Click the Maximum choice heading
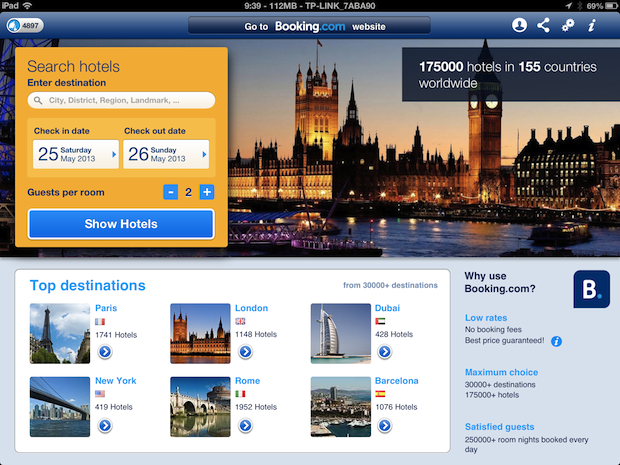The width and height of the screenshot is (620, 465). [501, 372]
